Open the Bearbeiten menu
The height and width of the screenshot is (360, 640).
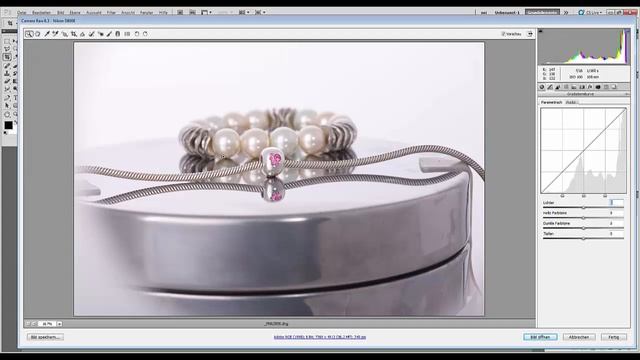click(x=41, y=13)
